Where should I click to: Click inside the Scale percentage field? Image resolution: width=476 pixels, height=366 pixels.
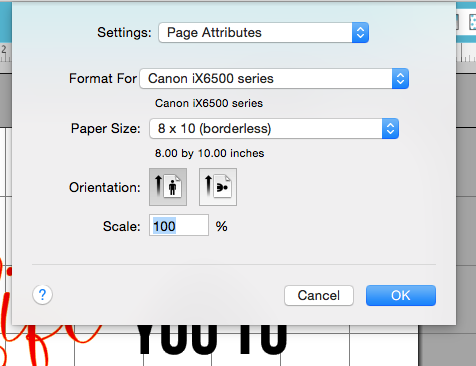click(x=179, y=226)
